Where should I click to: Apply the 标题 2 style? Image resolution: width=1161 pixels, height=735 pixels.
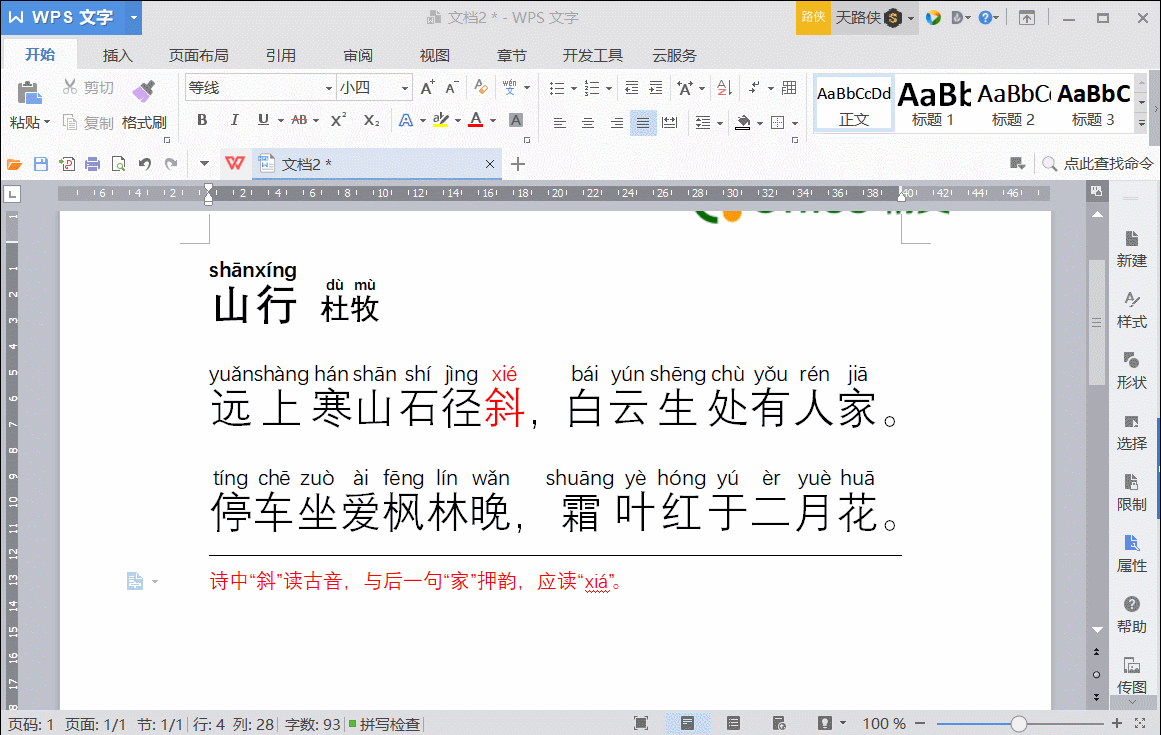click(x=1013, y=104)
